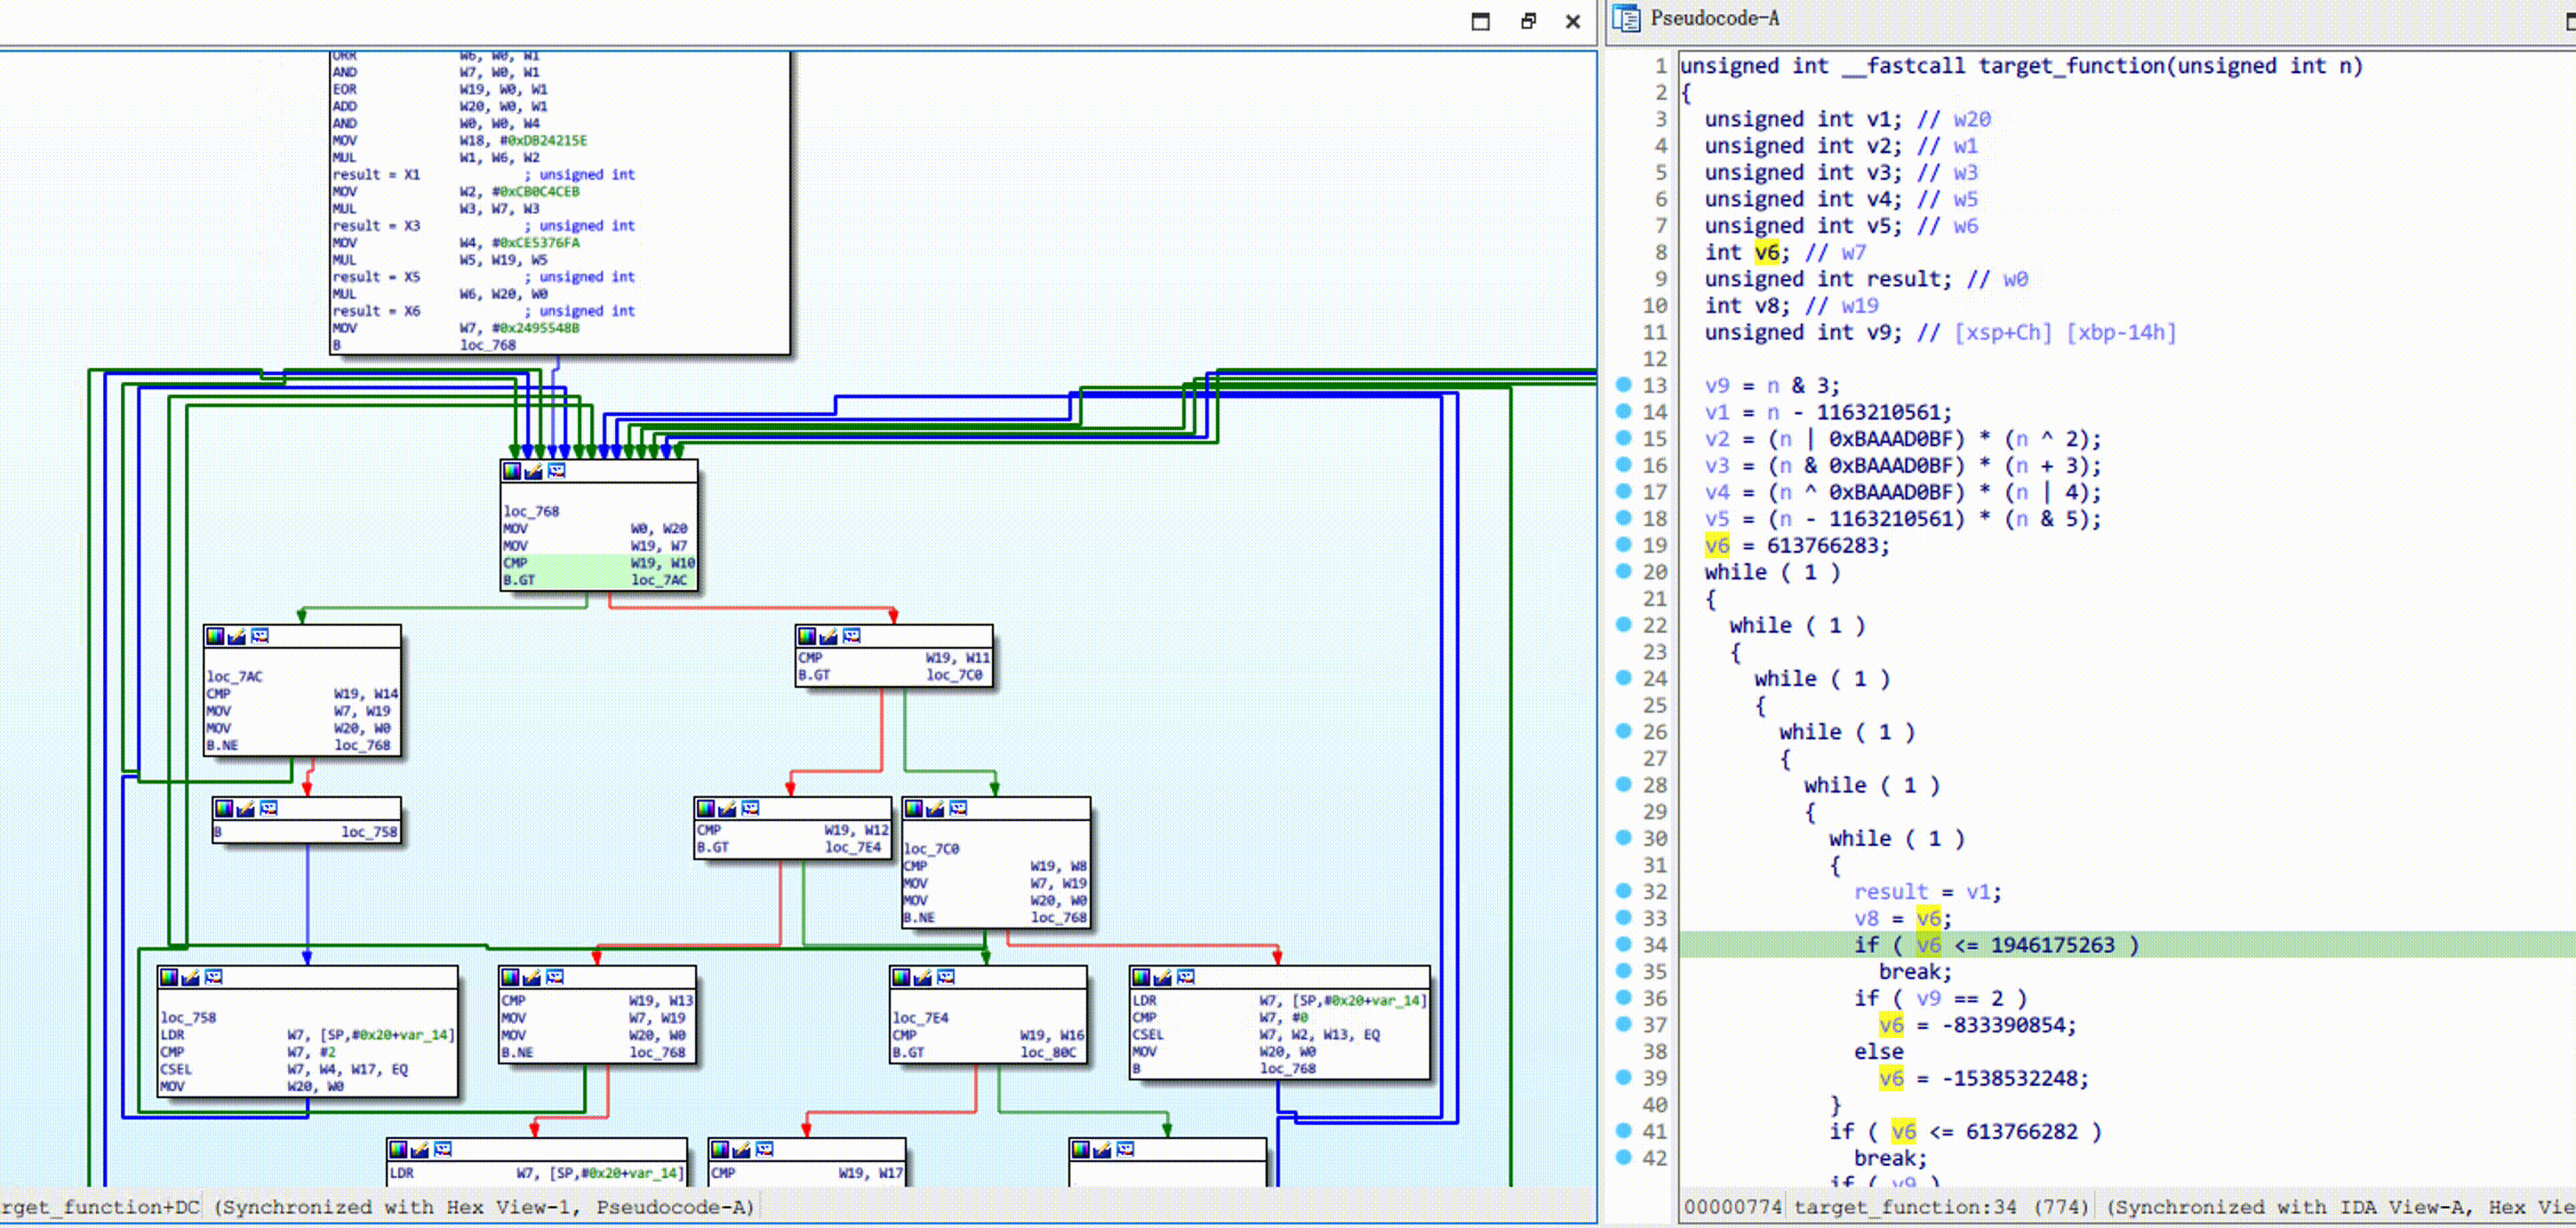Click the color picker icon on loc_768 node

pyautogui.click(x=512, y=471)
